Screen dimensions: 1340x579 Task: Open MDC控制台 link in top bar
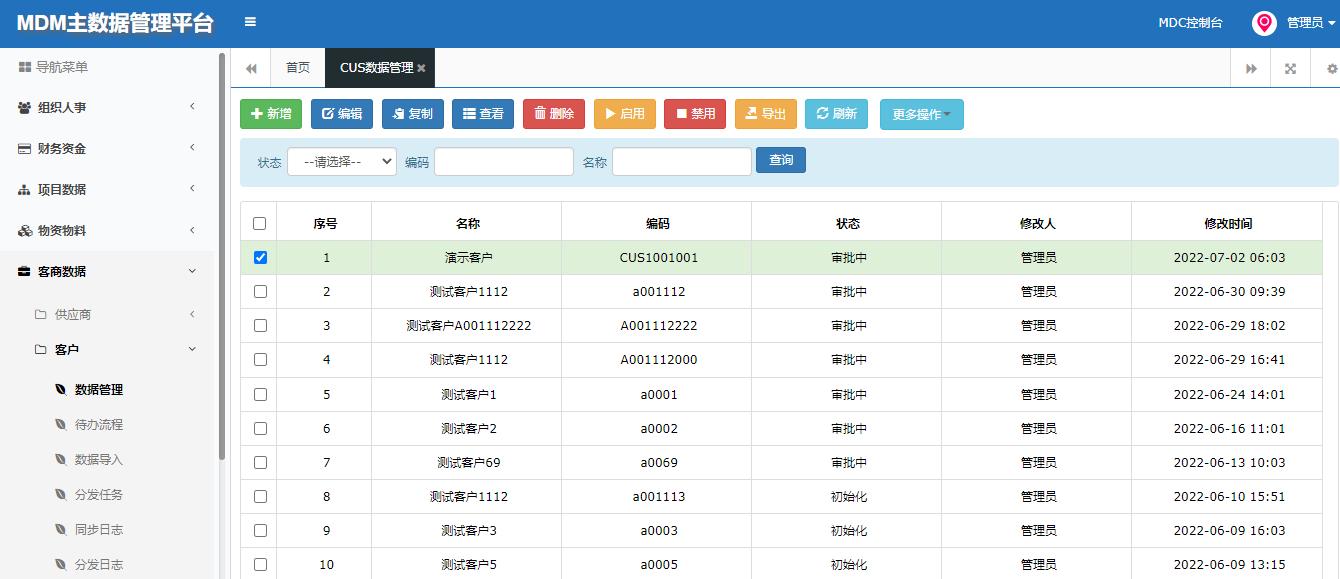pos(1190,20)
